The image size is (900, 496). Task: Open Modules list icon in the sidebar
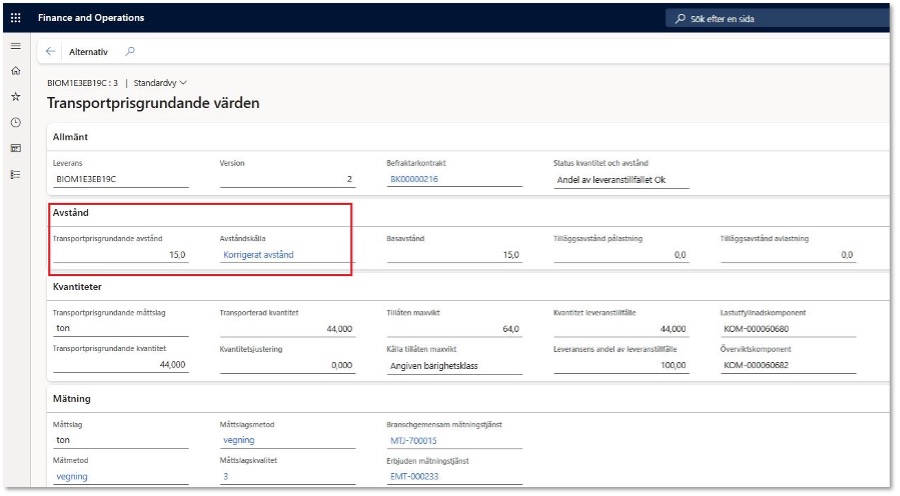pos(15,174)
